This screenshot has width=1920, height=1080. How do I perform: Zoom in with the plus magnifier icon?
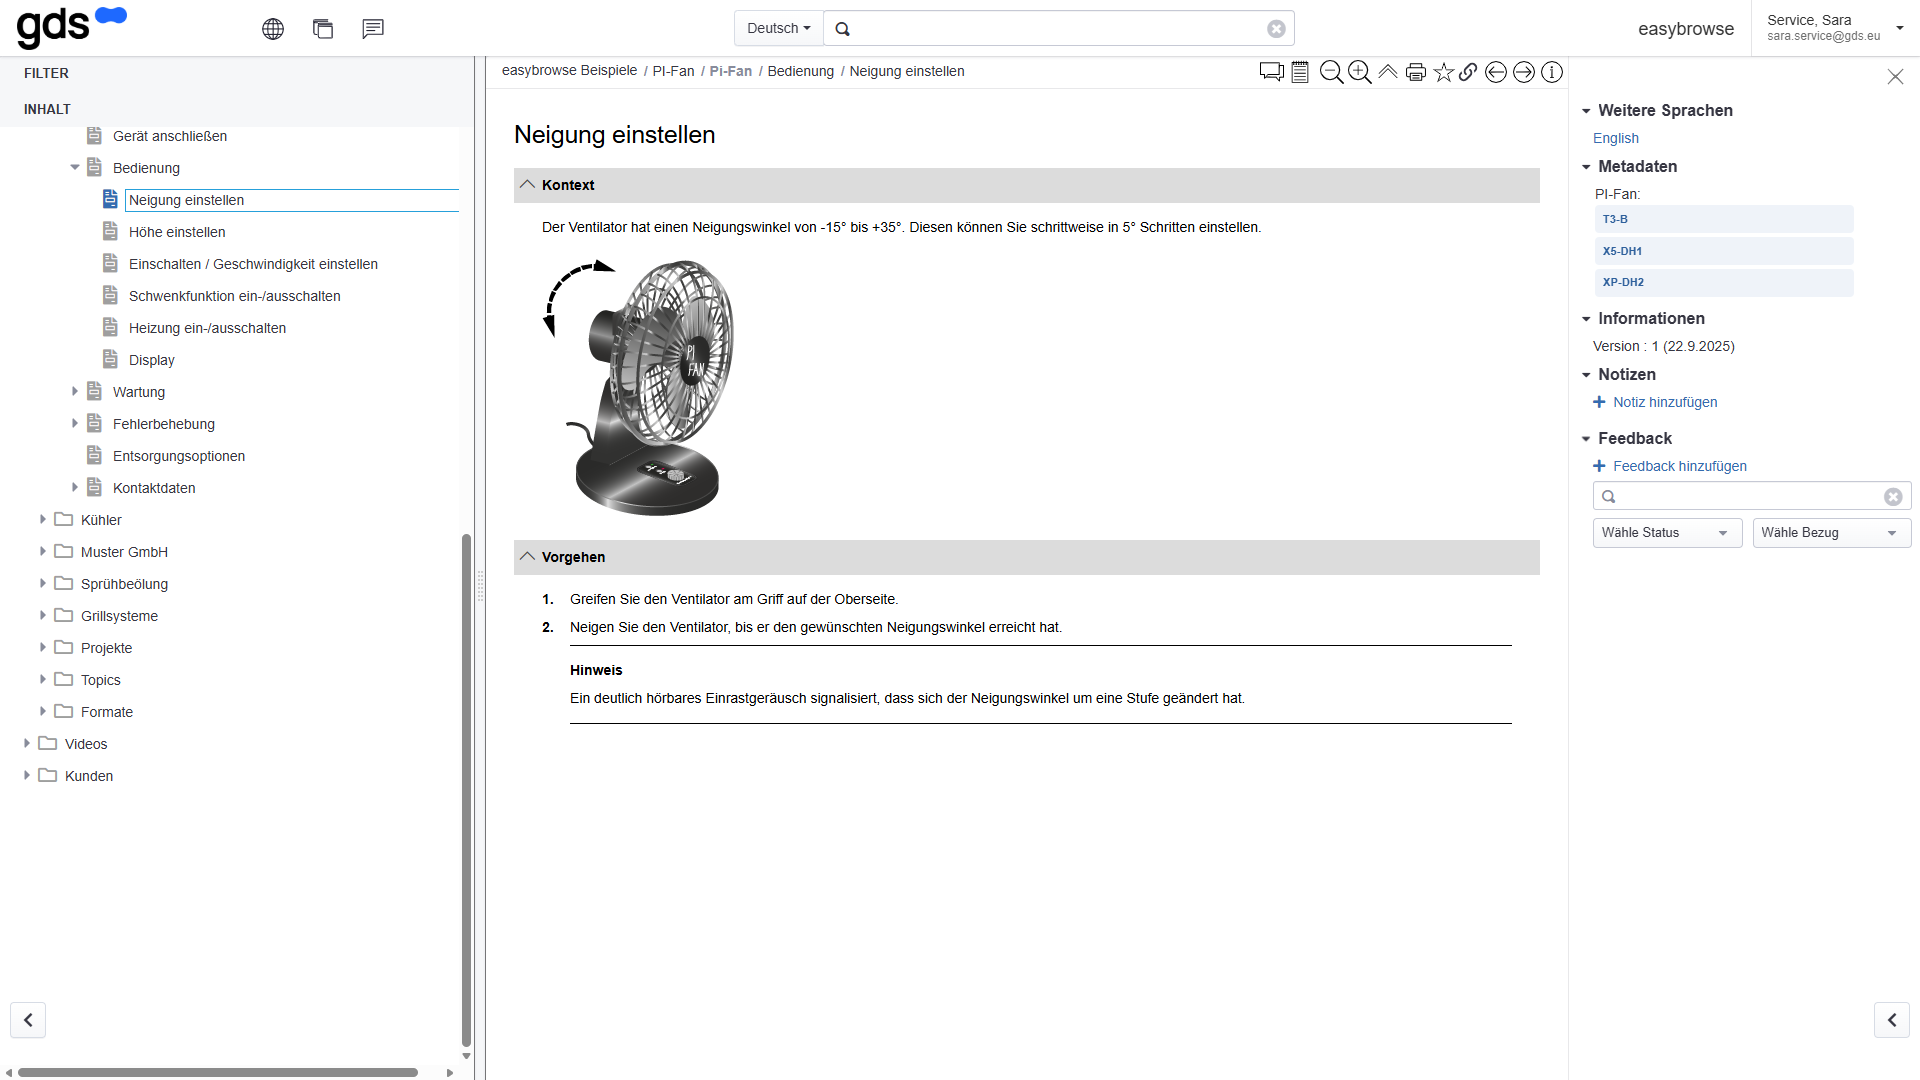[x=1359, y=72]
